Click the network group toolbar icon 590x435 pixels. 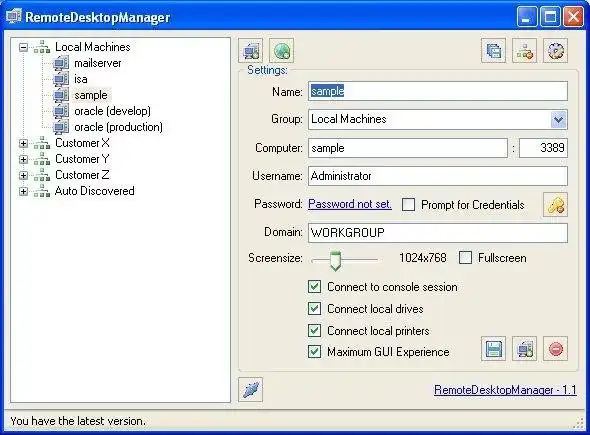coord(525,50)
